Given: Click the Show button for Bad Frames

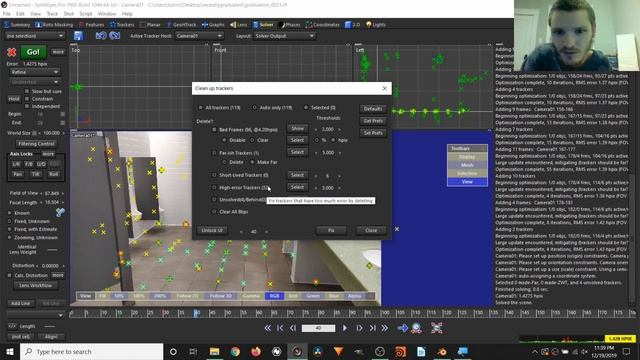Looking at the screenshot, I should [297, 129].
